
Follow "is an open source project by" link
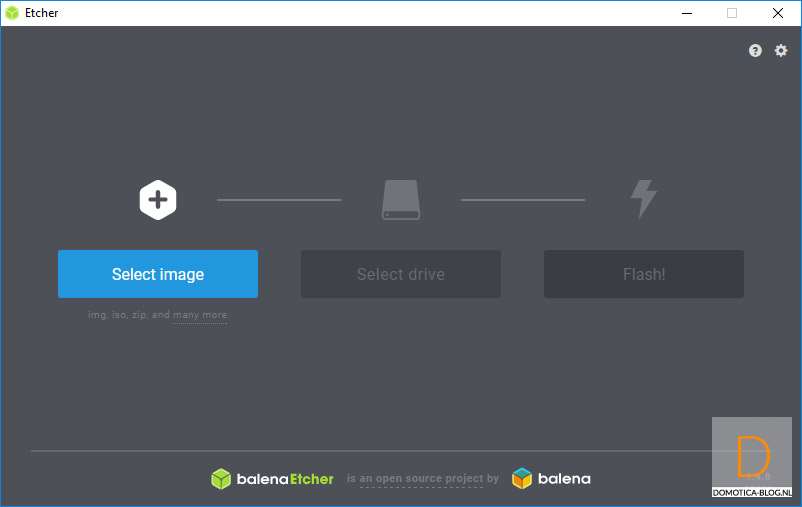click(x=423, y=479)
